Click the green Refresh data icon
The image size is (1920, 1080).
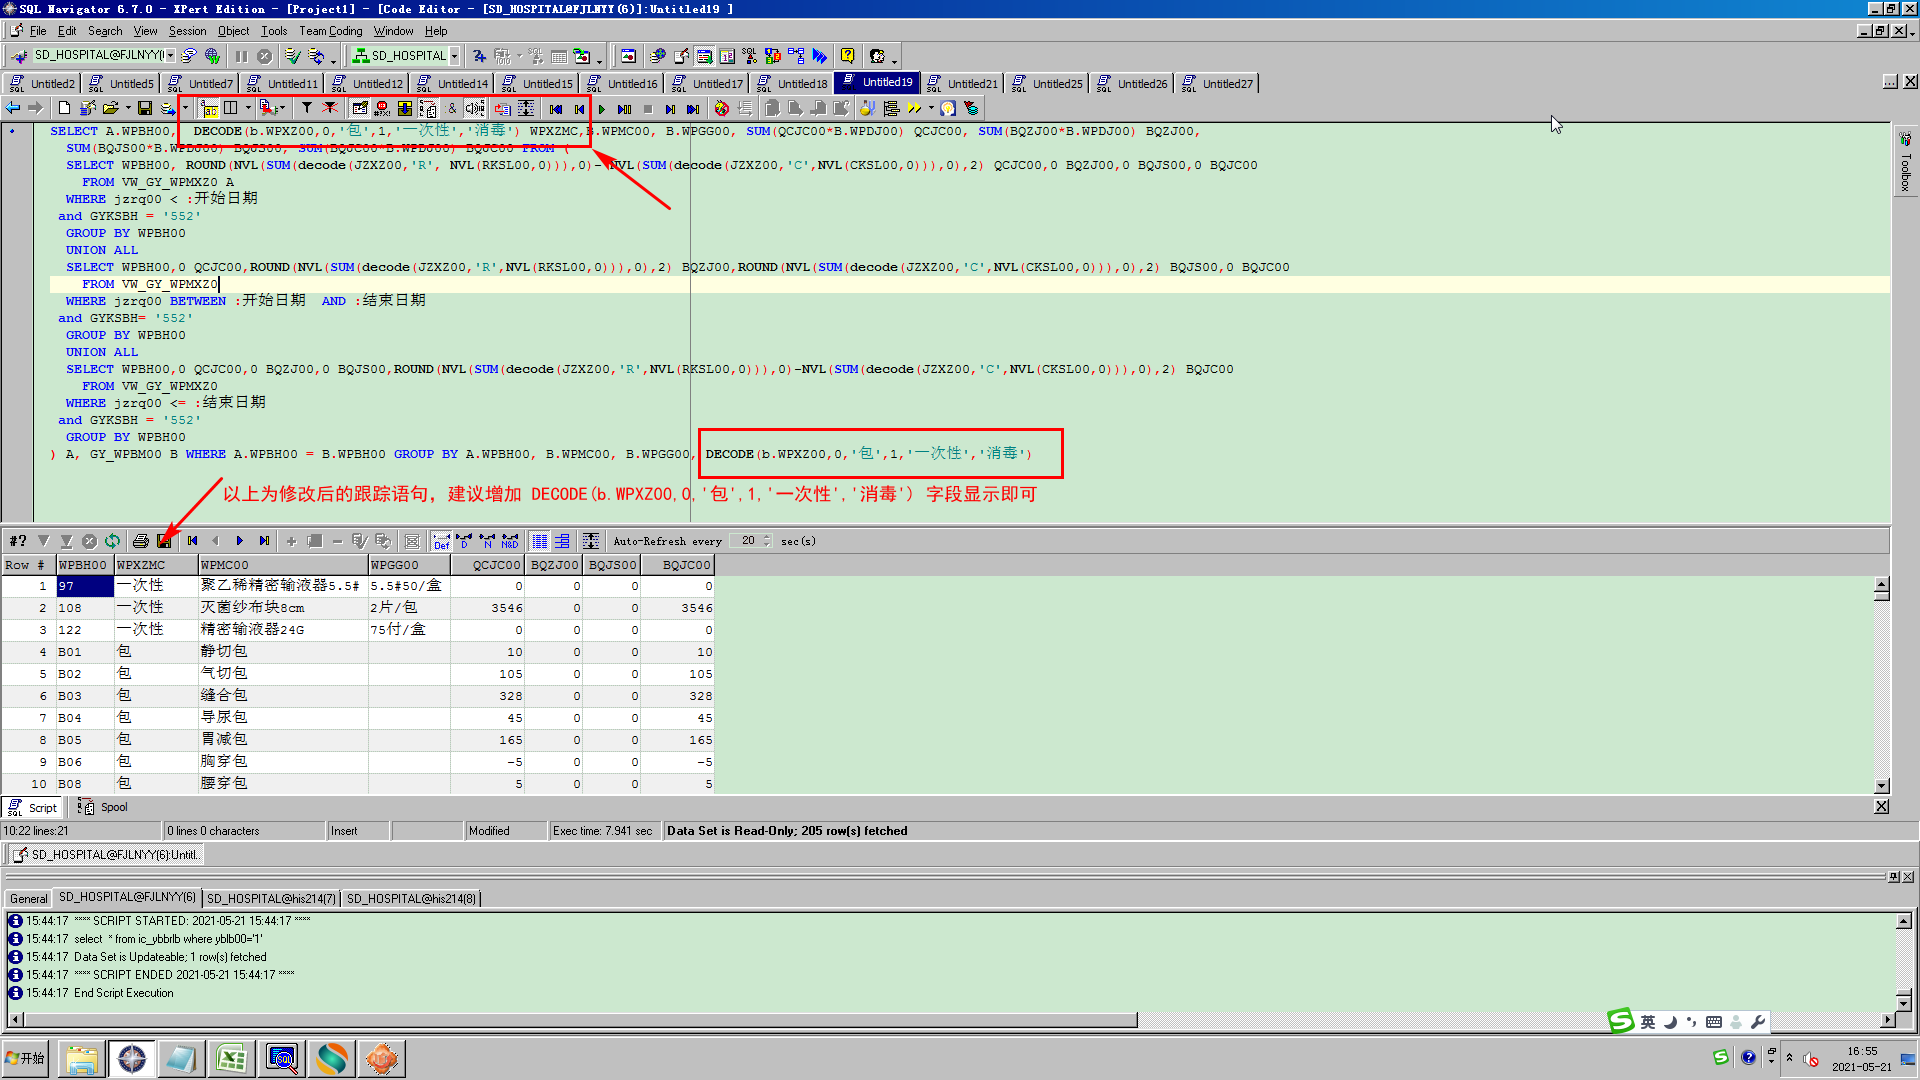[x=112, y=541]
